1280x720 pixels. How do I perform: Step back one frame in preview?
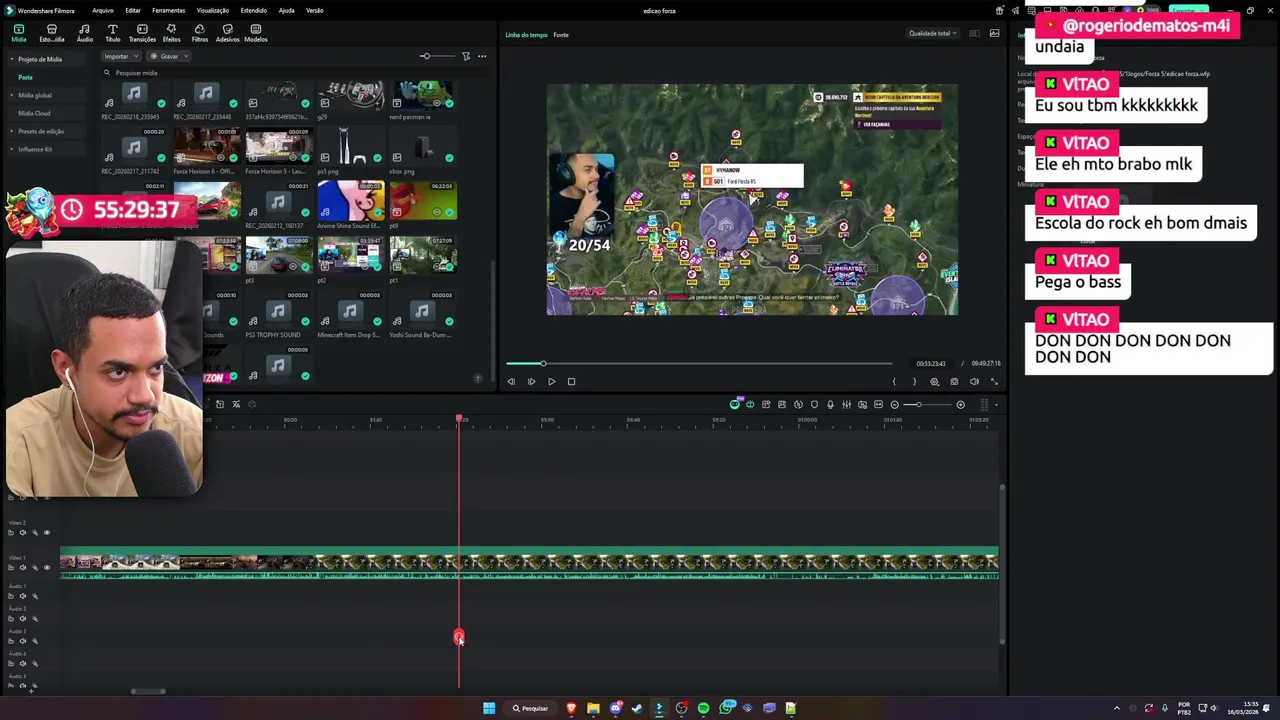click(511, 381)
